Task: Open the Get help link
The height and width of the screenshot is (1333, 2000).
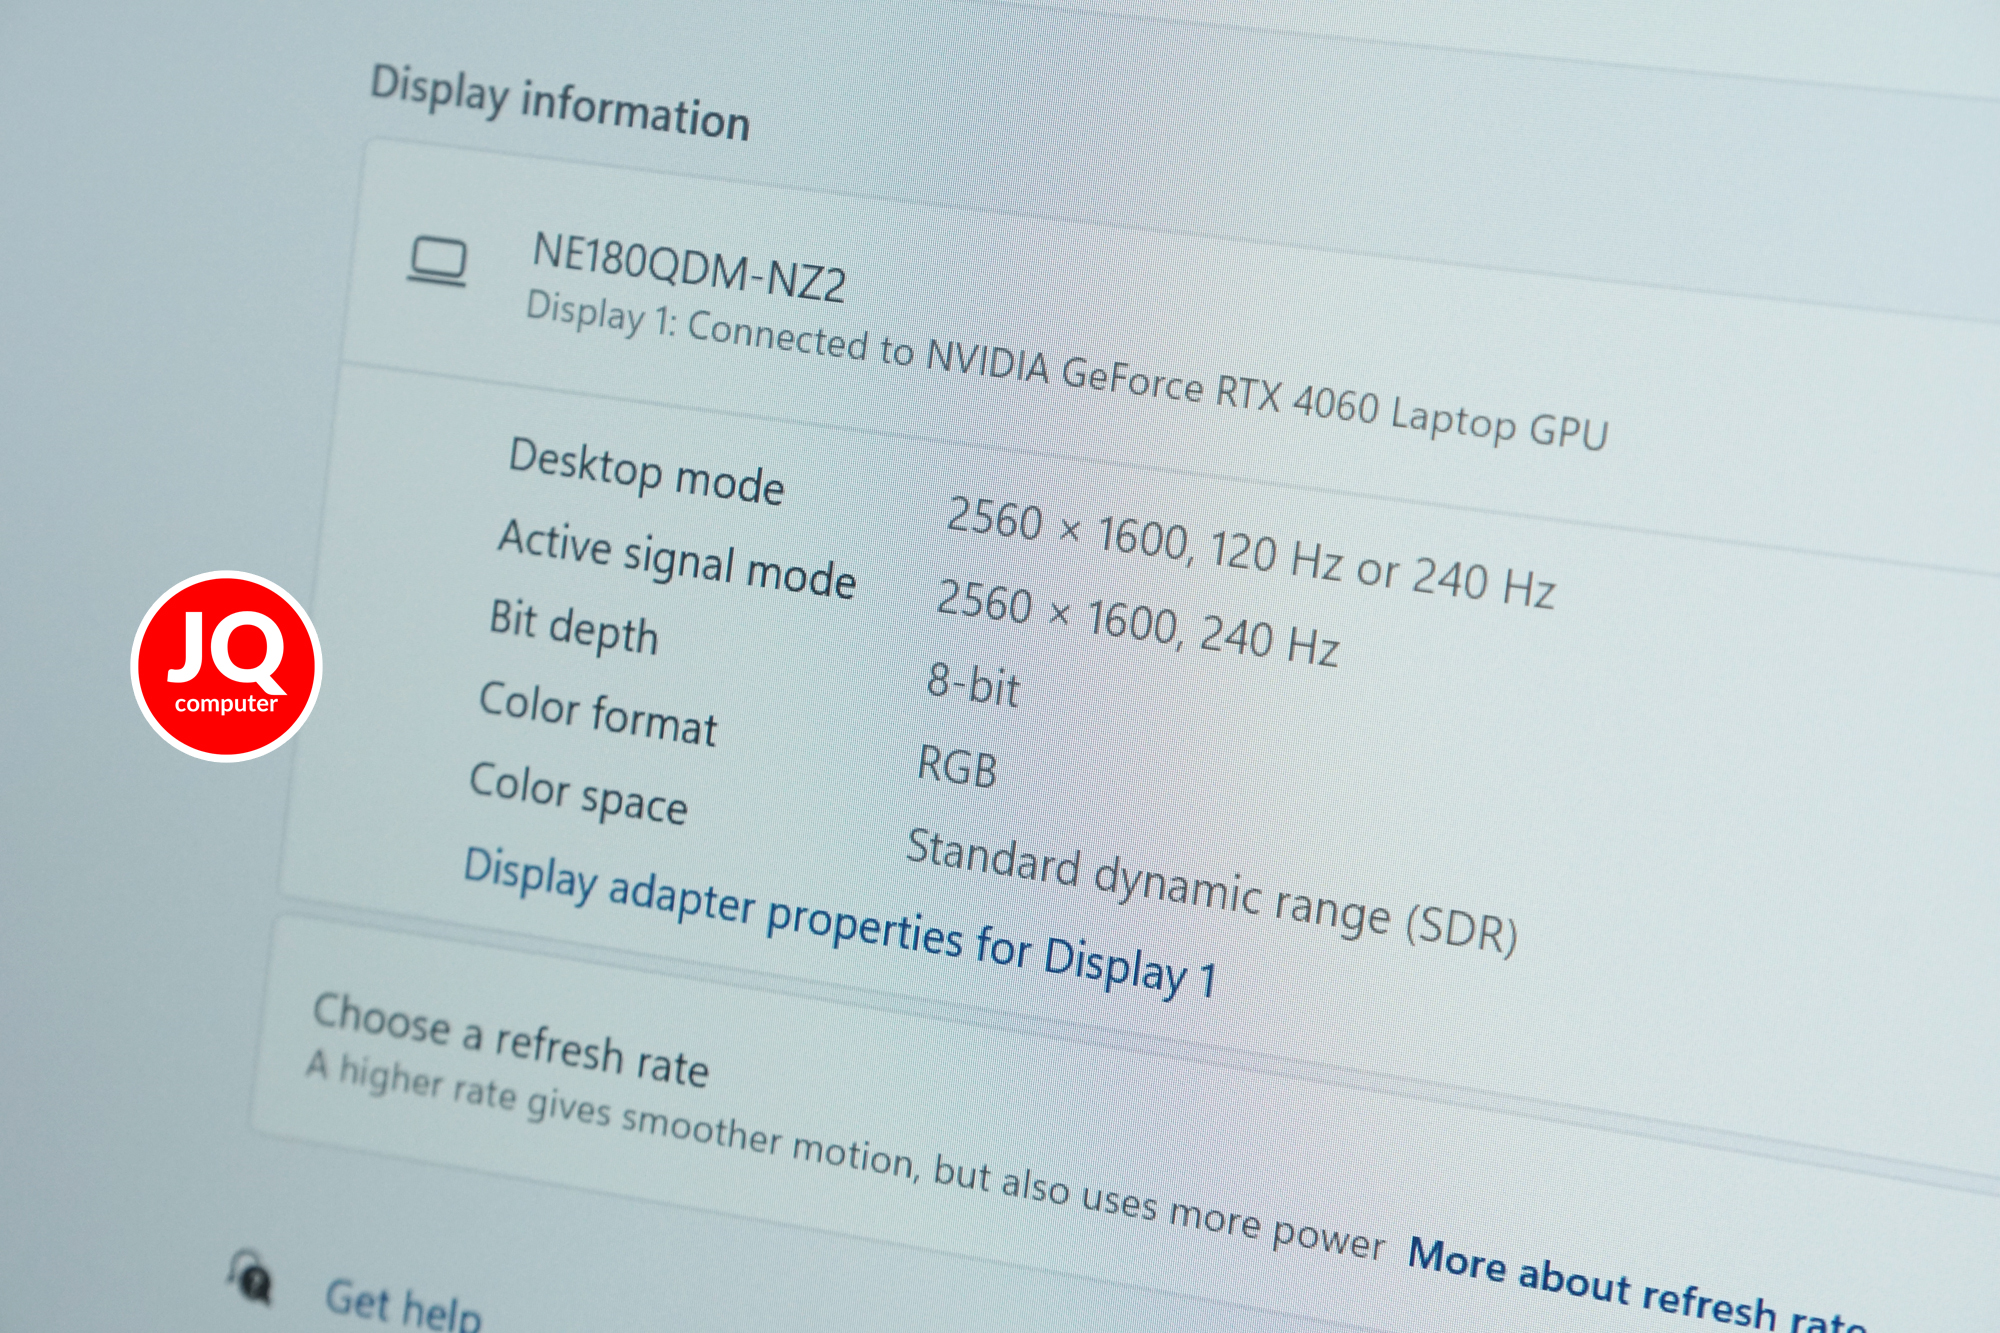Action: tap(403, 1304)
